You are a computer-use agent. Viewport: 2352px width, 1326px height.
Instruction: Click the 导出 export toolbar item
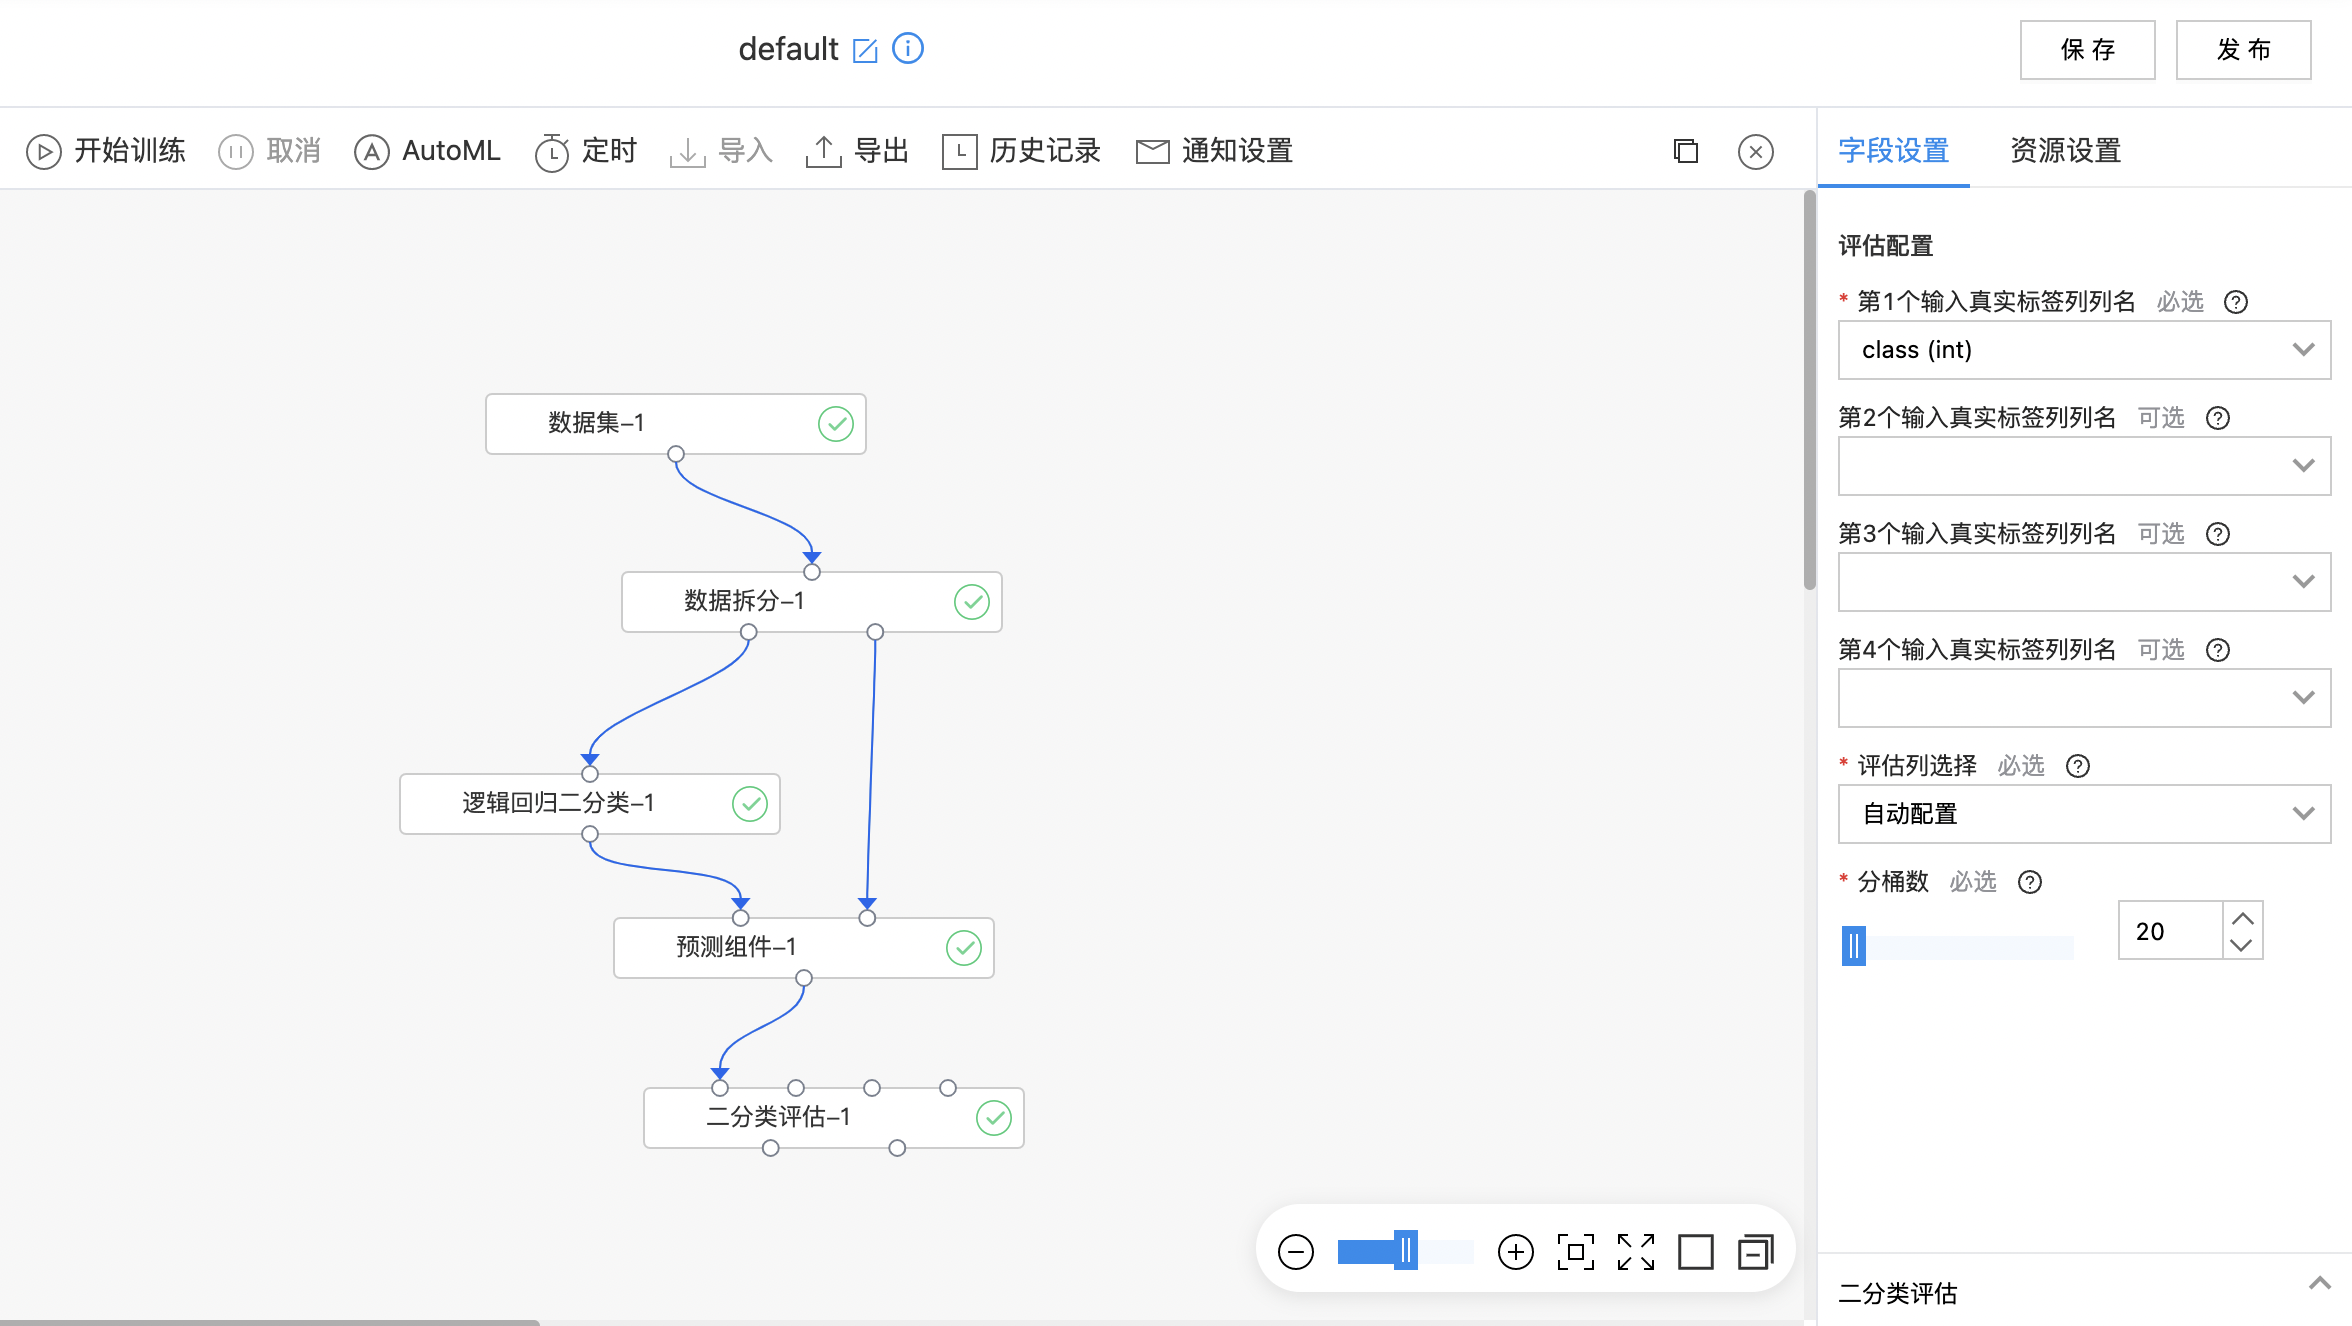[857, 151]
